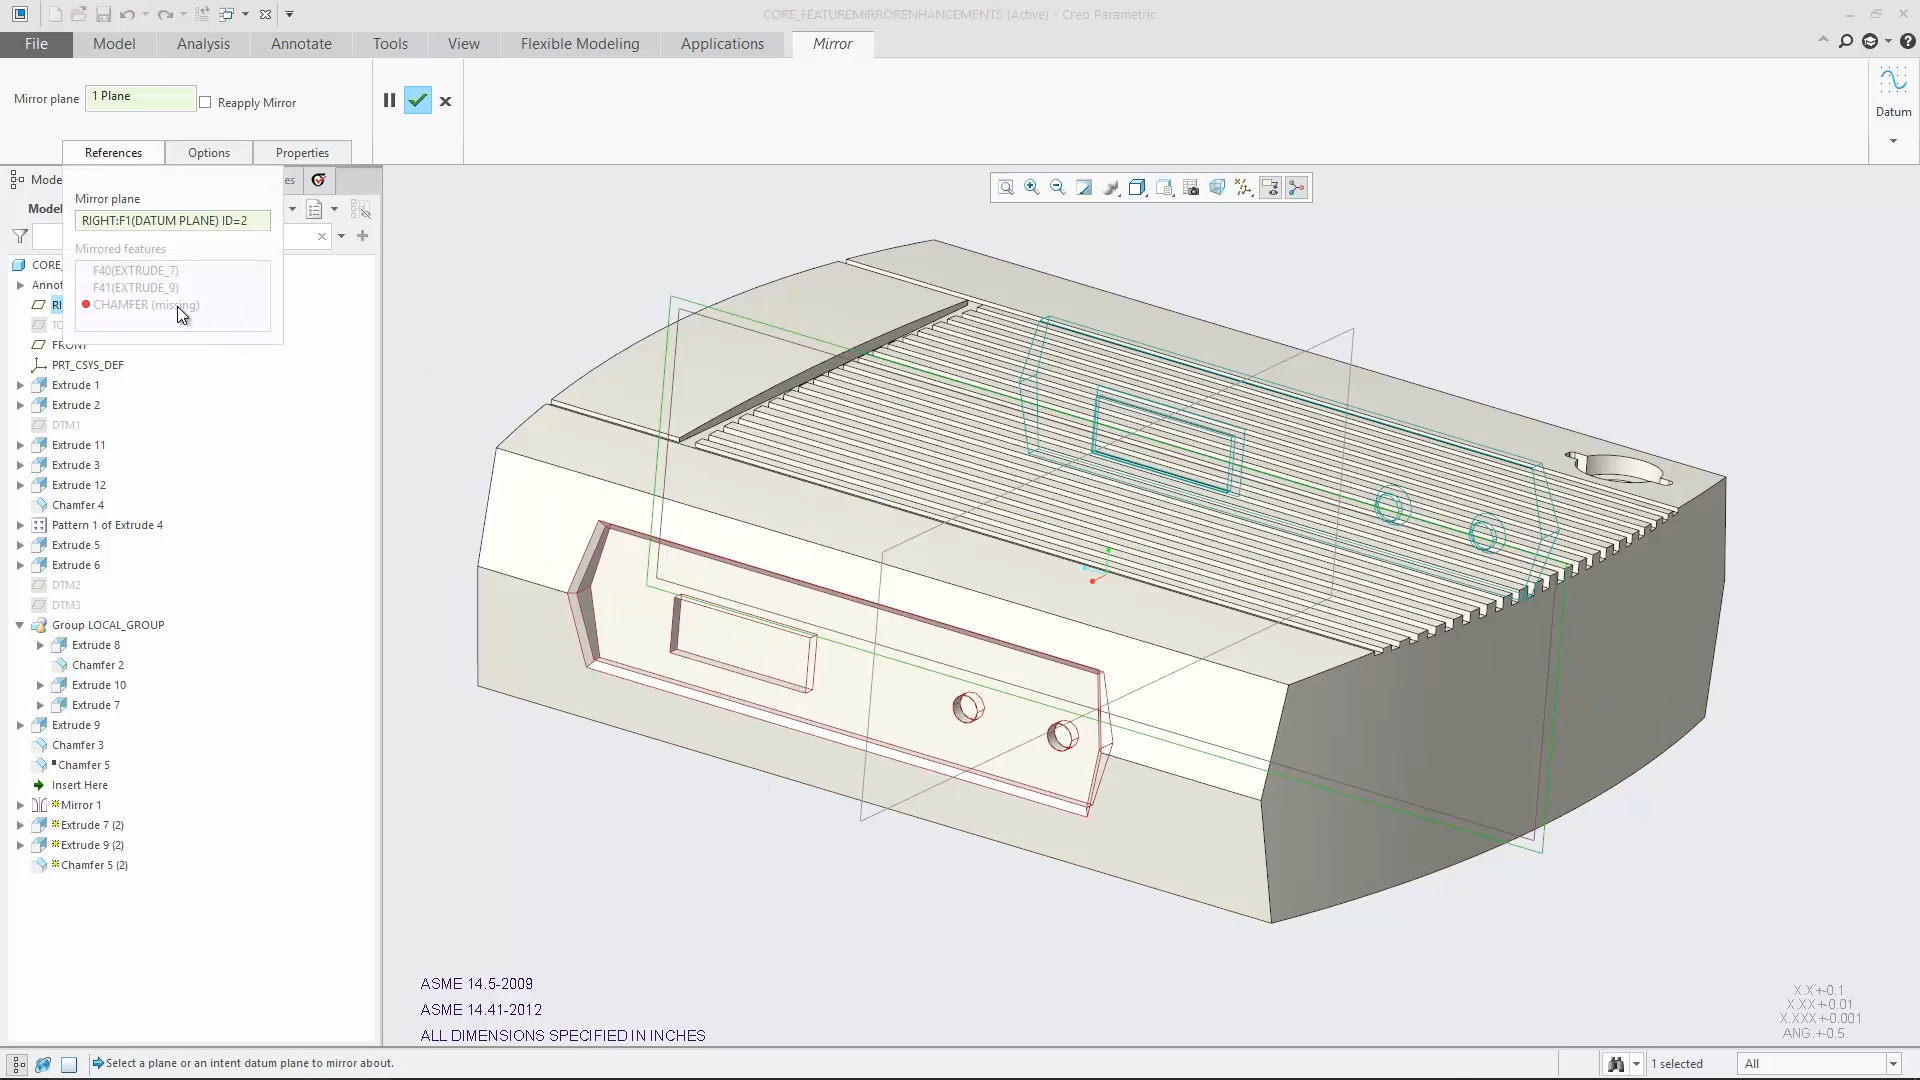The image size is (1920, 1080).
Task: Click the Datum curve icon
Action: click(1893, 80)
